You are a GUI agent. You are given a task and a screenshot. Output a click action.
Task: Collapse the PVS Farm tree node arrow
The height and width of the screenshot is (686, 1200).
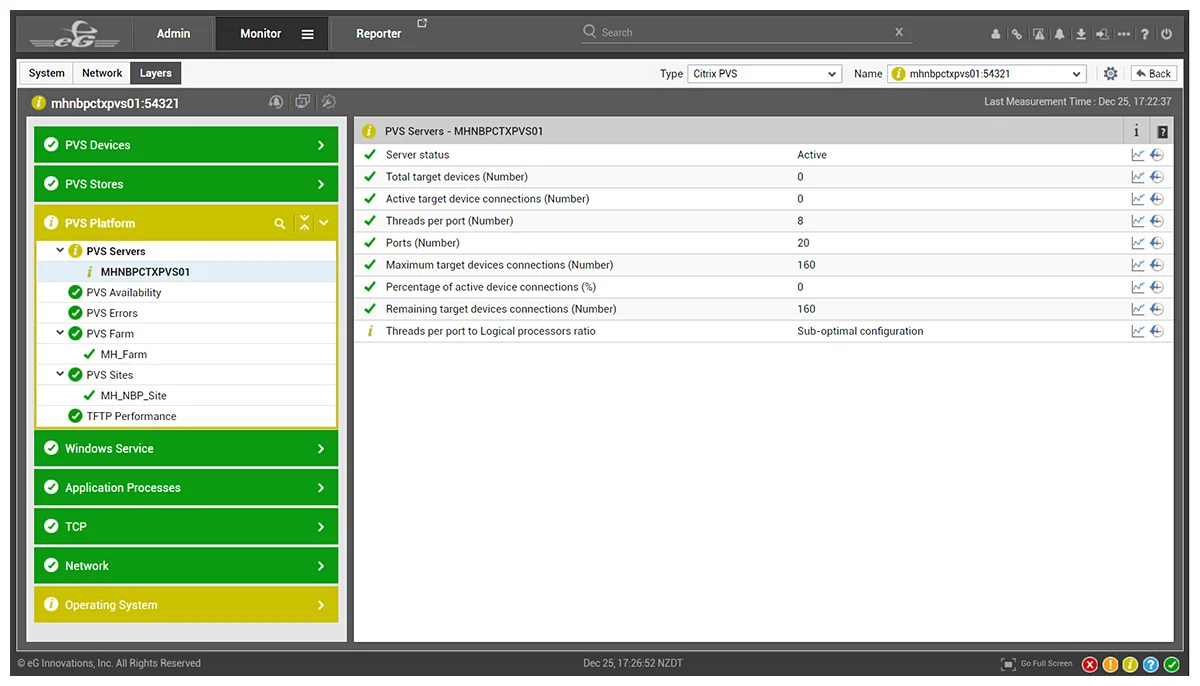pos(60,334)
